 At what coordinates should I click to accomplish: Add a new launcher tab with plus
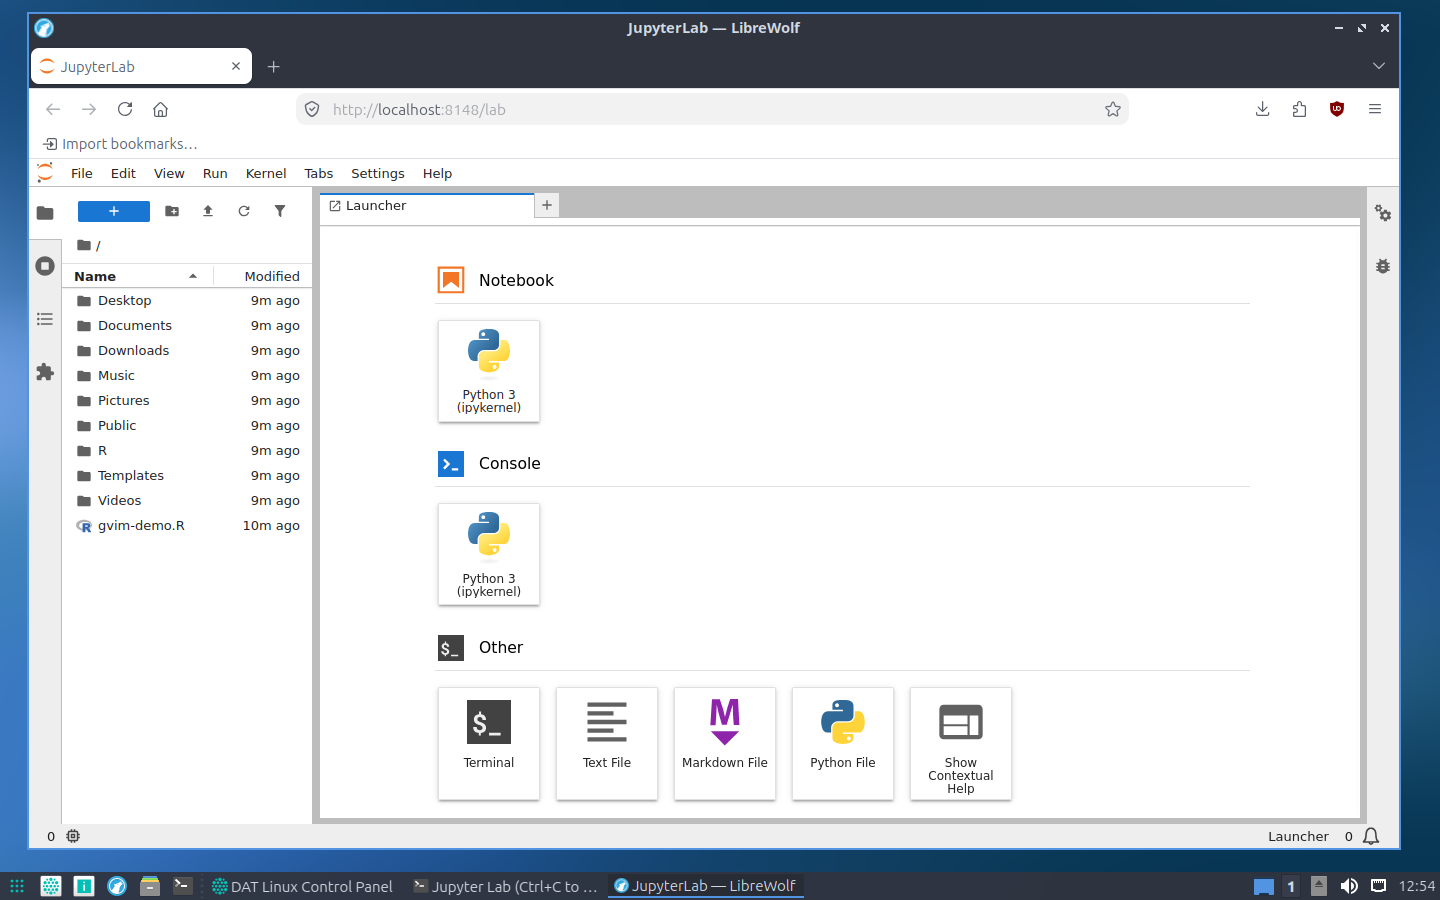tap(547, 206)
